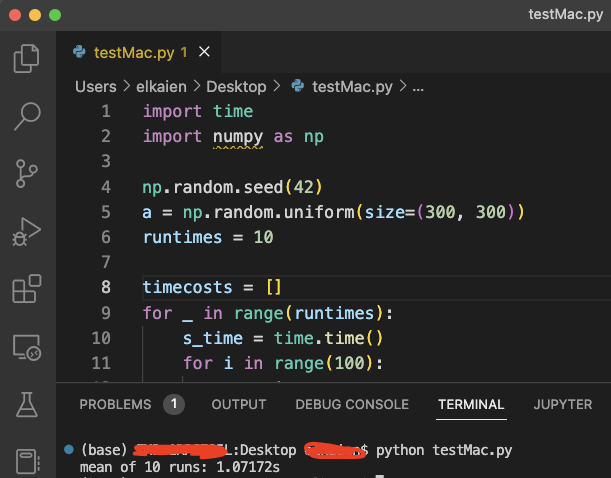Click the testMac.py breadcrumb file item
Screen dimensions: 611x478
pos(352,87)
